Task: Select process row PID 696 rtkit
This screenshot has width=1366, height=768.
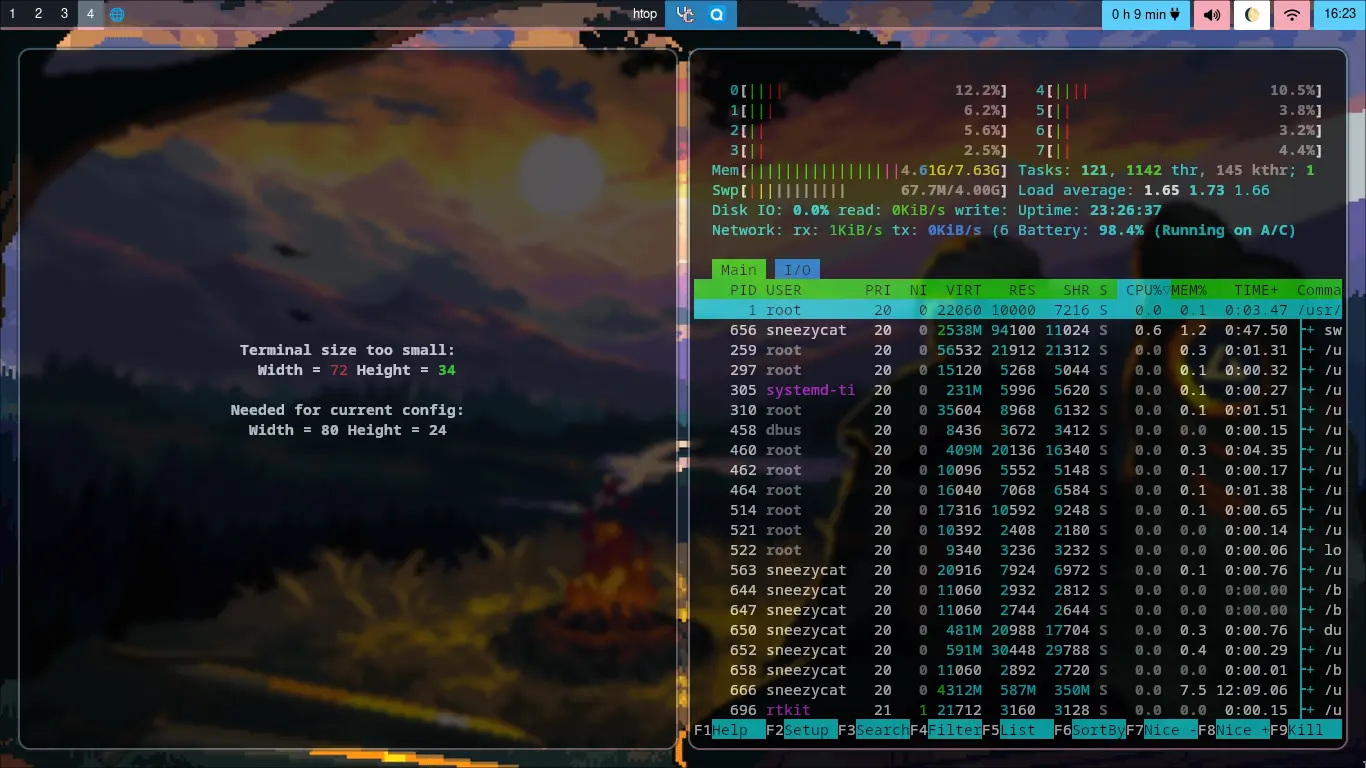Action: pyautogui.click(x=1018, y=710)
